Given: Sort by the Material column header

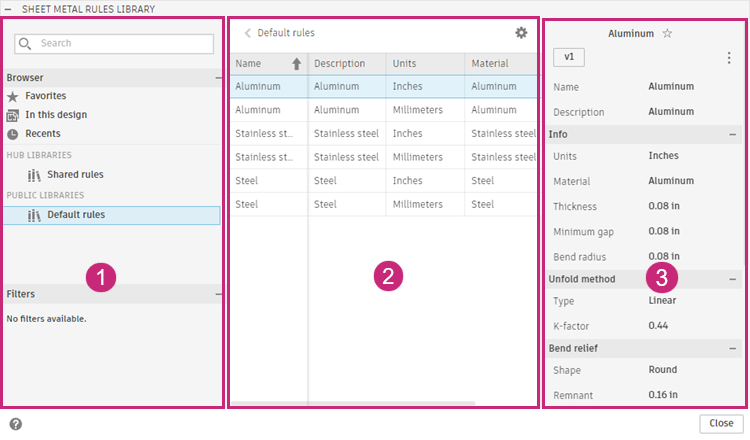Looking at the screenshot, I should [x=500, y=64].
